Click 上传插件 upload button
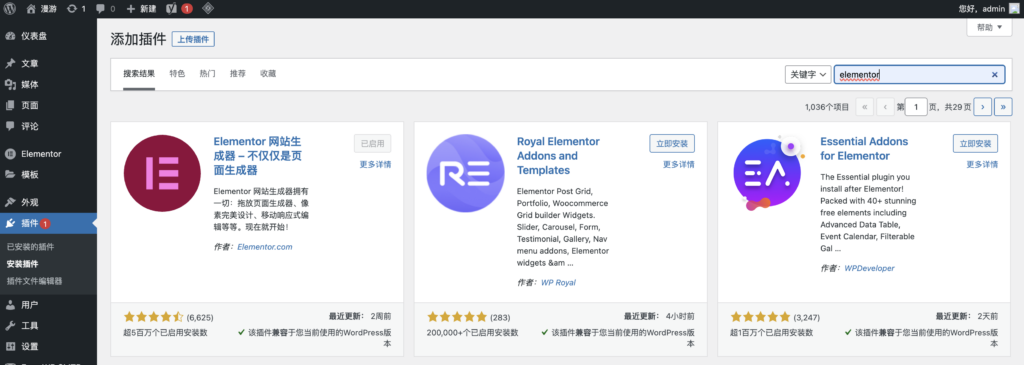This screenshot has width=1024, height=365. [x=193, y=39]
